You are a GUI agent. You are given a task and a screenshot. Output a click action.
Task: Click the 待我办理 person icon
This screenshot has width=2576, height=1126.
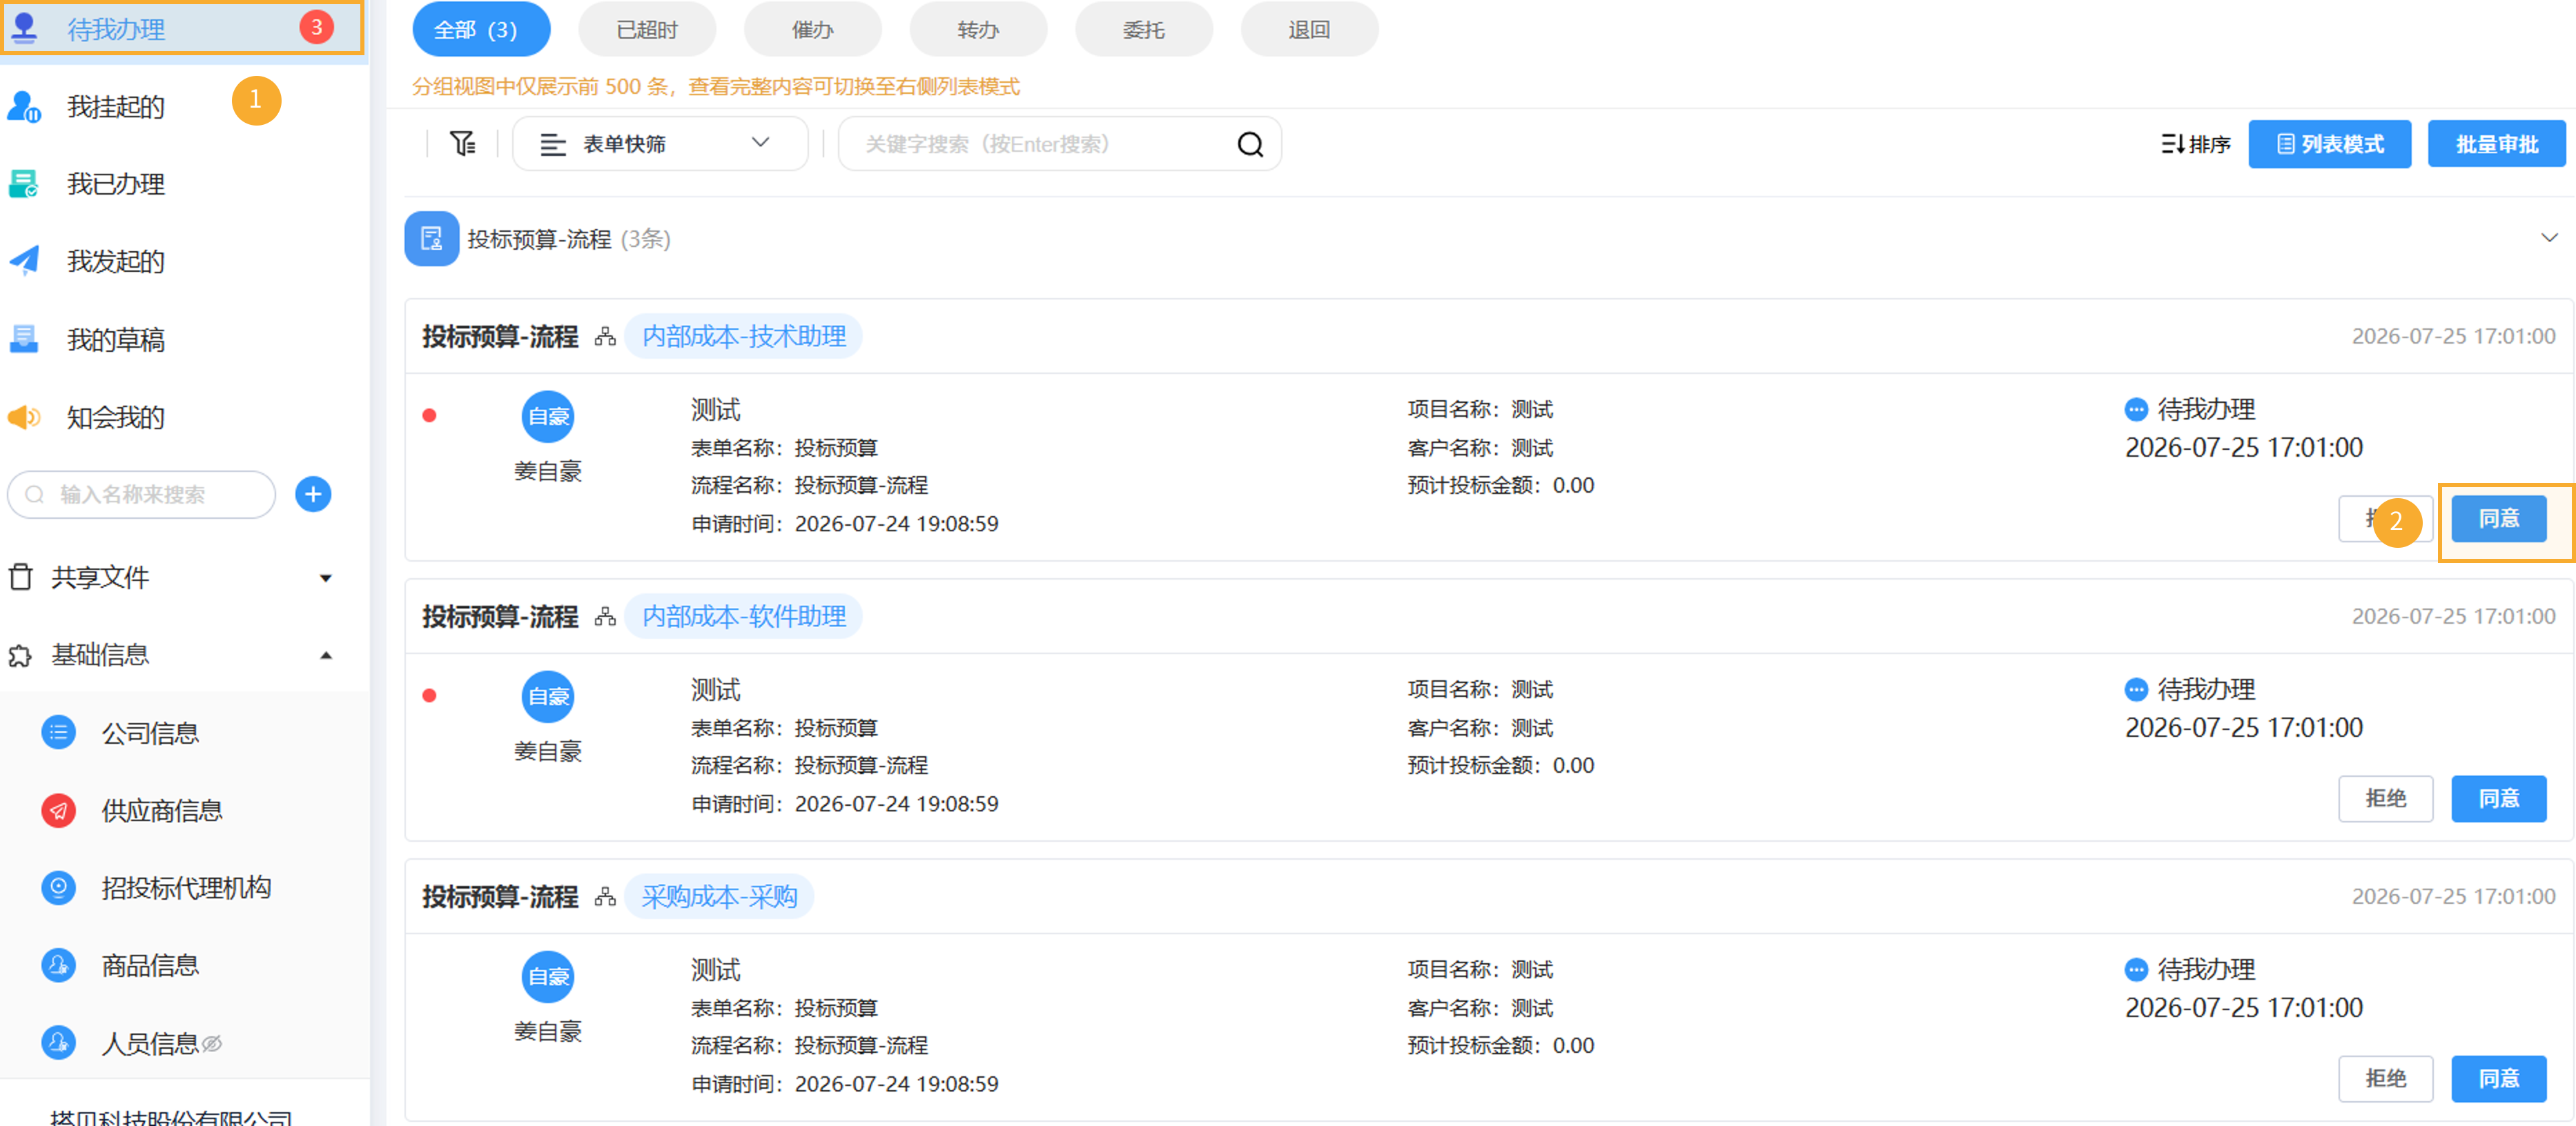(x=24, y=28)
